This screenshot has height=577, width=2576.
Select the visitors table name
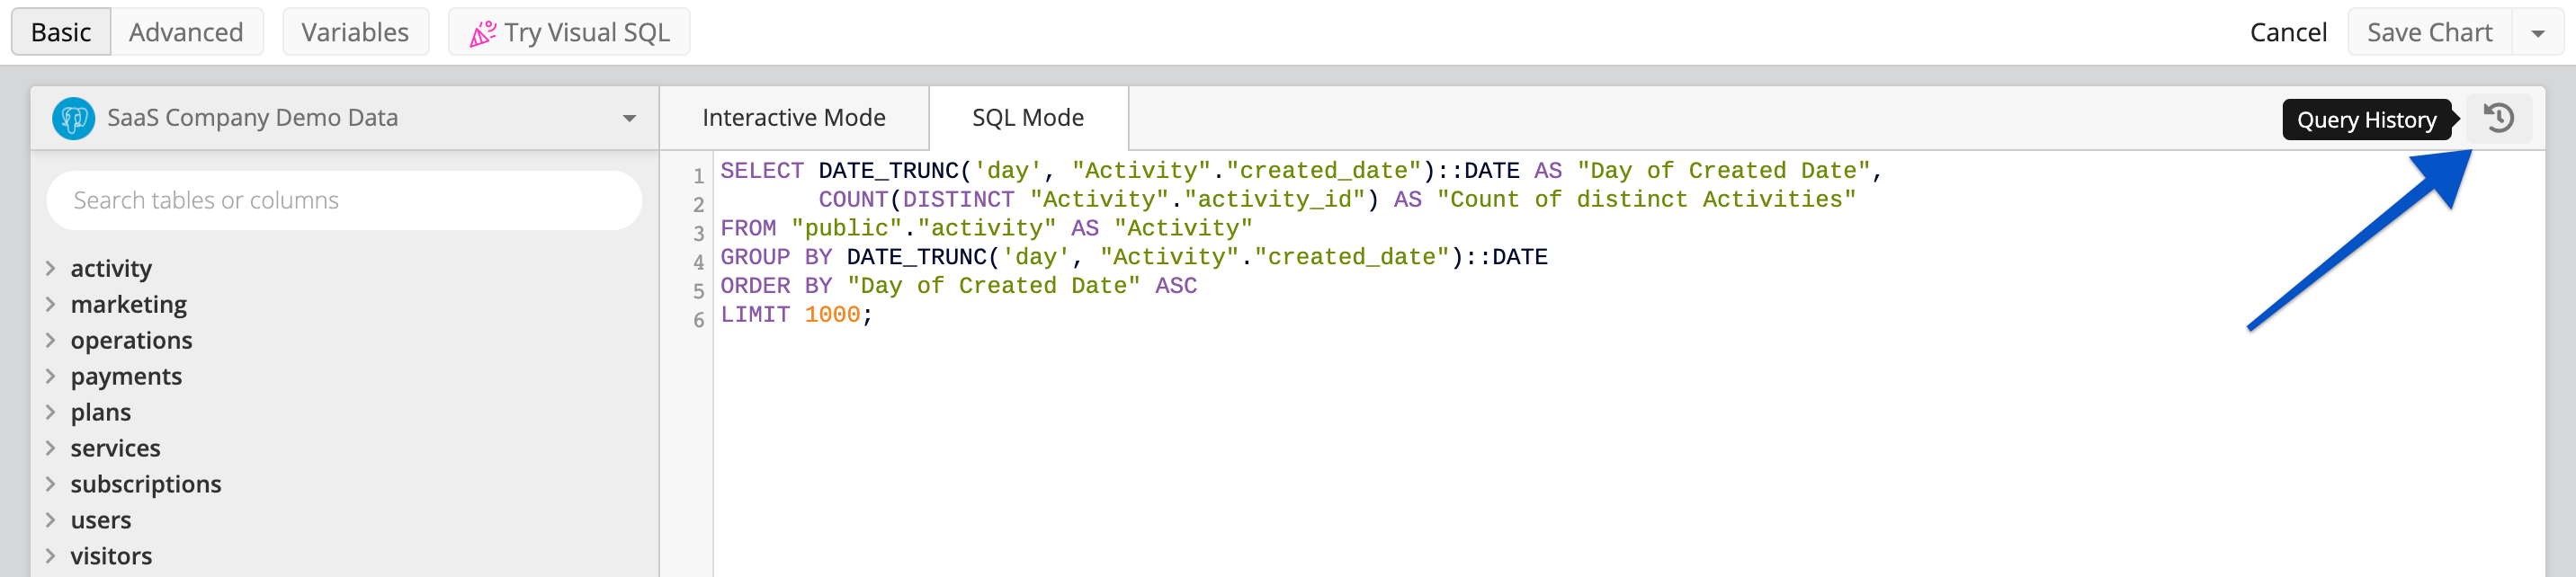(x=111, y=556)
